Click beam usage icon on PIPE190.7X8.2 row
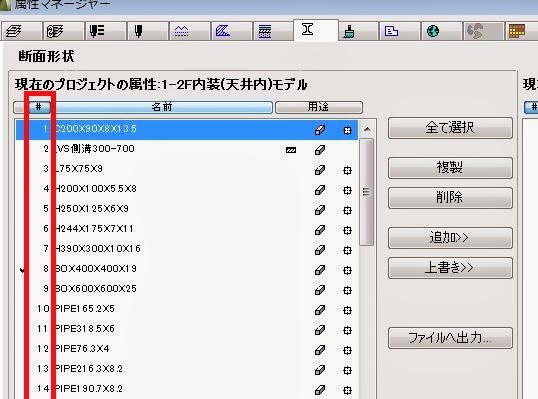This screenshot has height=399, width=538. click(320, 390)
